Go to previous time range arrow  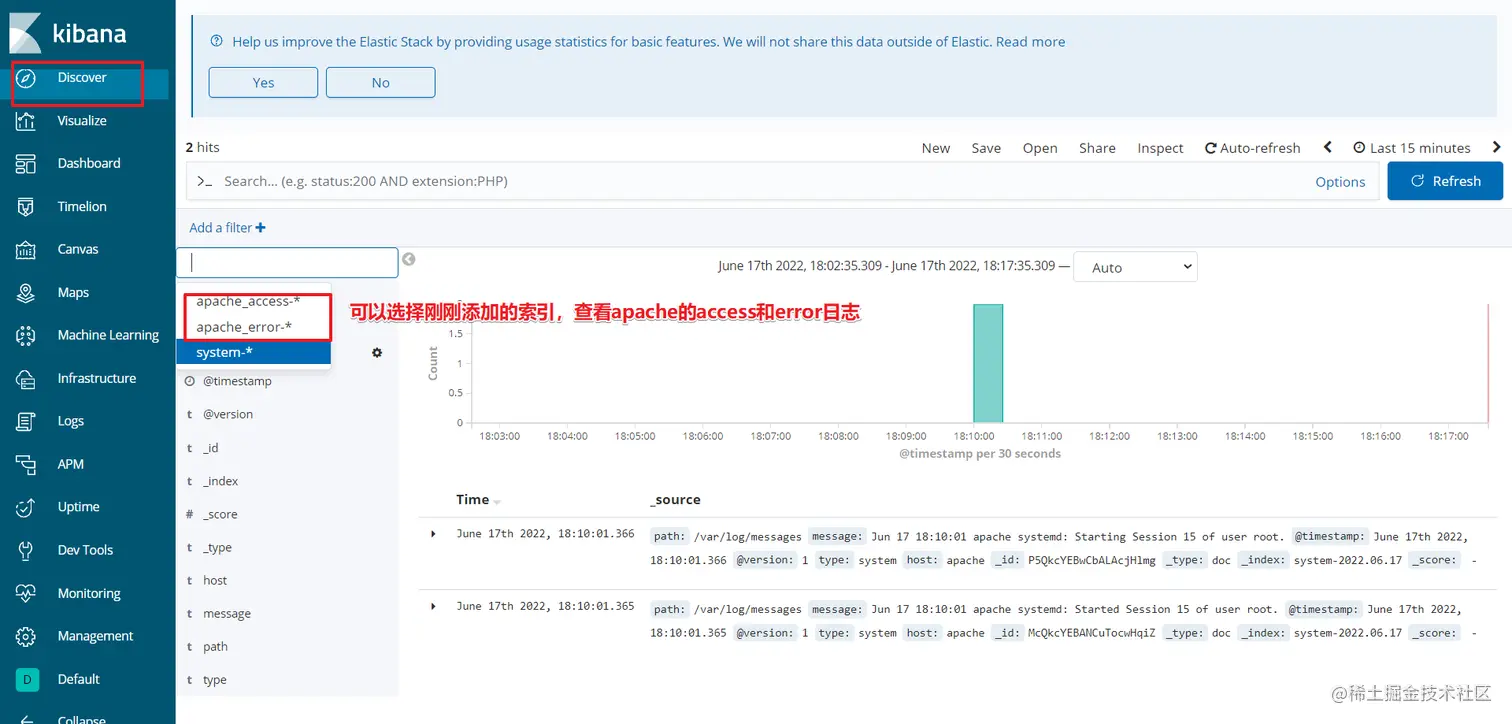pos(1328,147)
